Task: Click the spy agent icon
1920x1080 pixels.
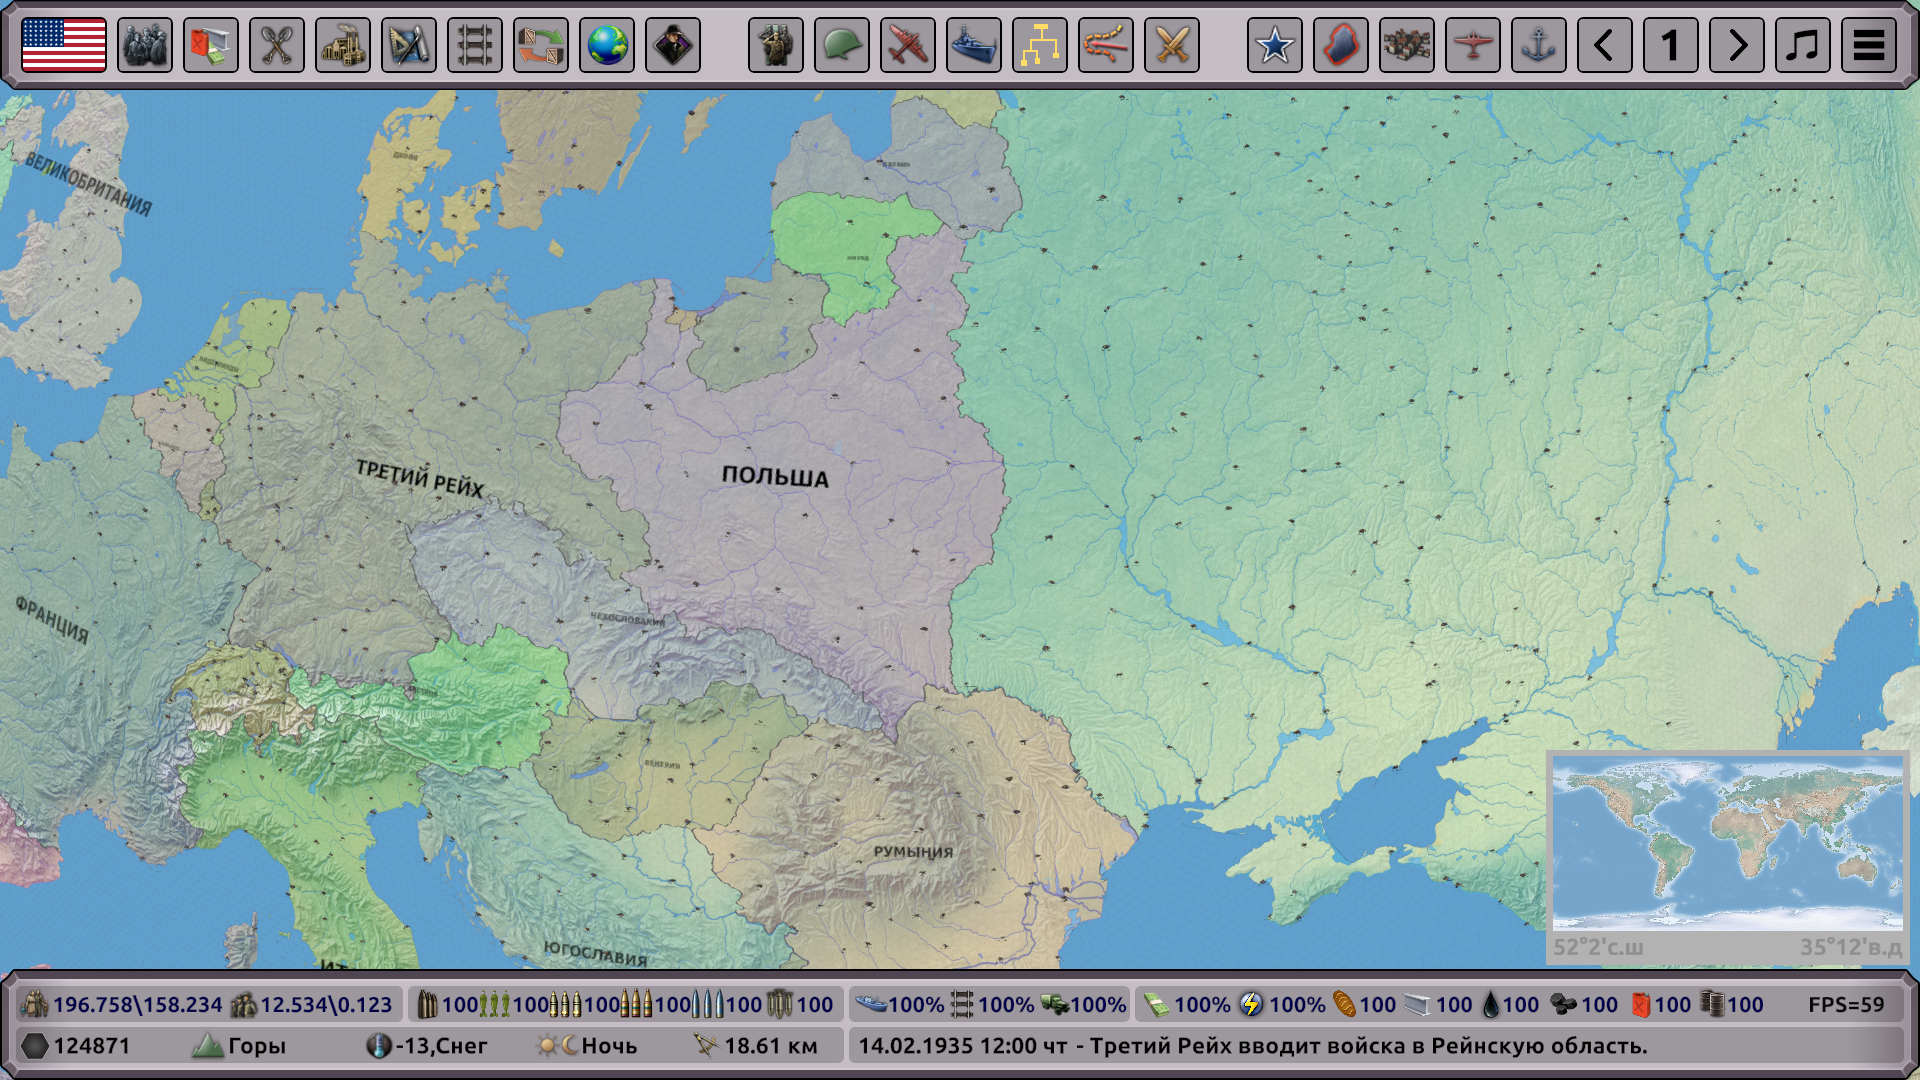Action: (673, 45)
